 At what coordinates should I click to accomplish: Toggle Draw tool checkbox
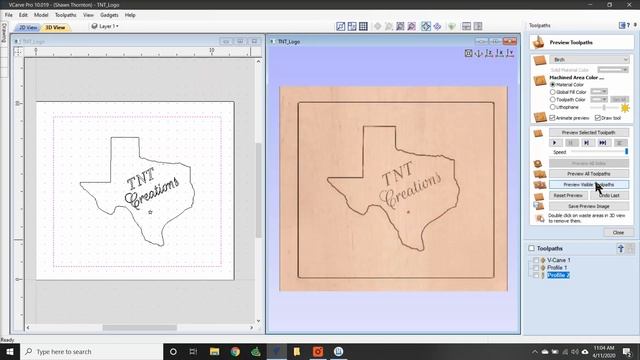pos(598,118)
